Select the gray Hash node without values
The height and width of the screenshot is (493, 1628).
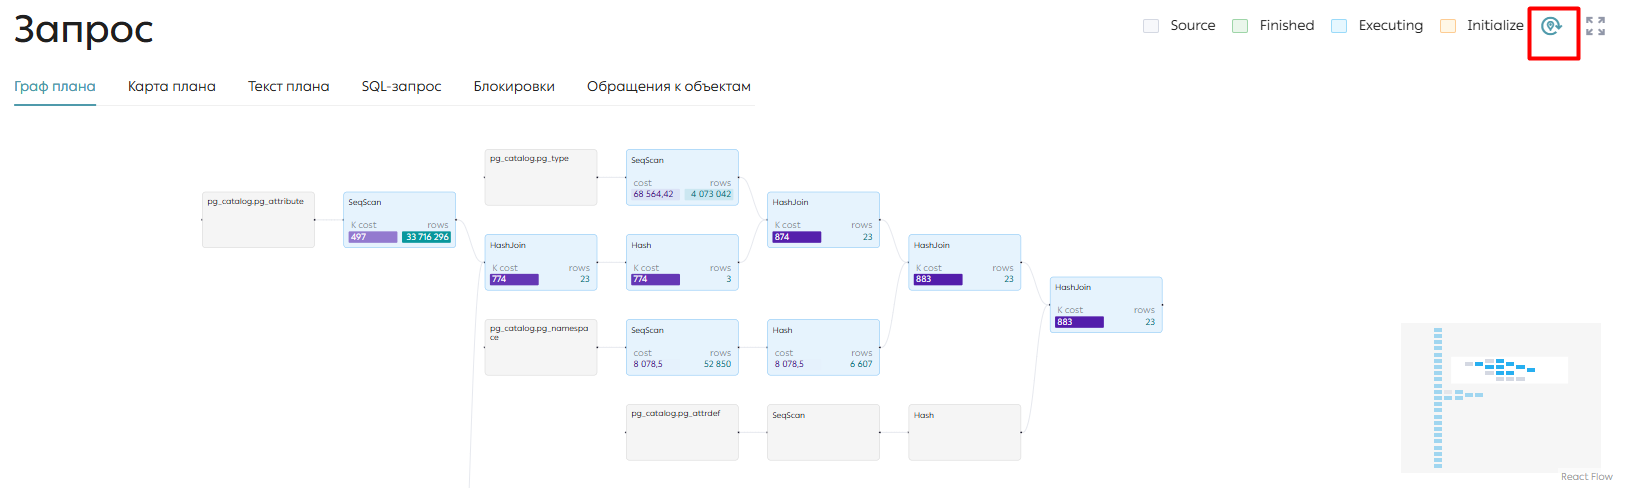(965, 432)
